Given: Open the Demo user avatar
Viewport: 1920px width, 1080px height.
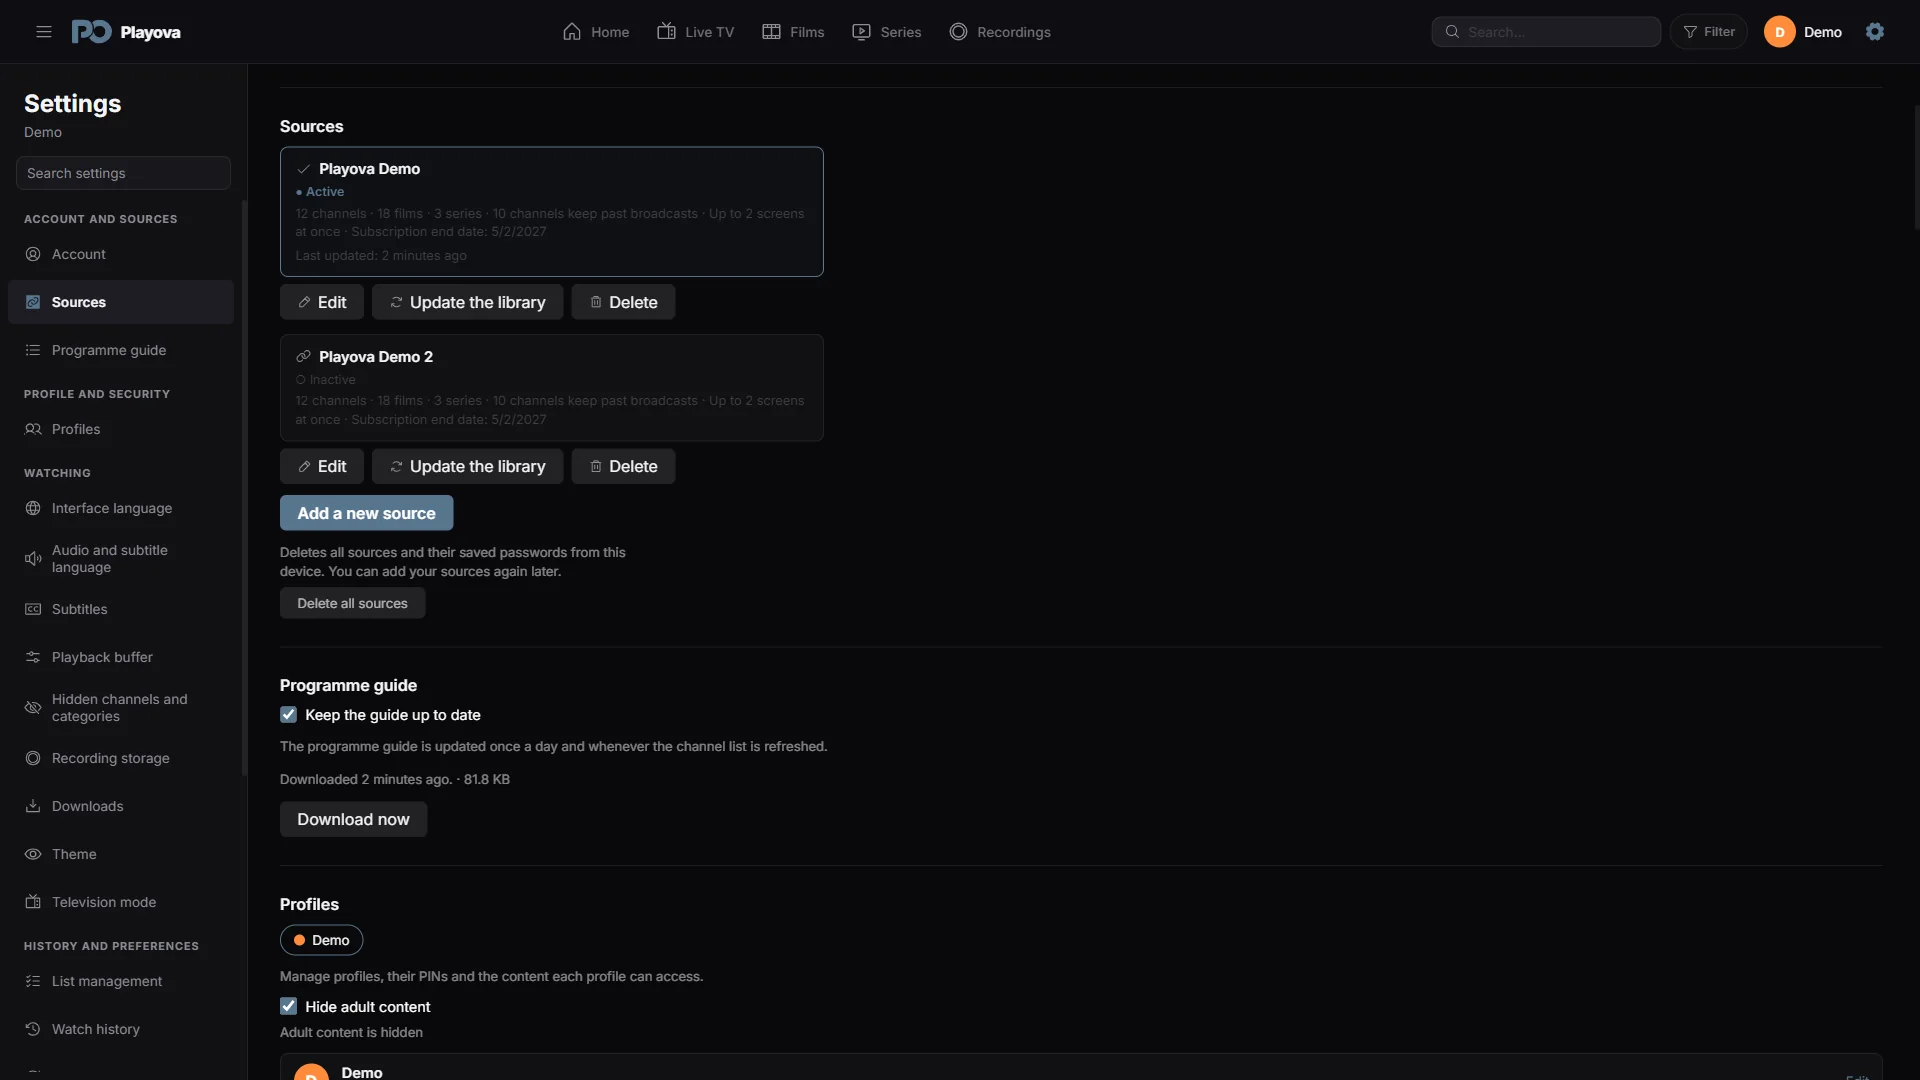Looking at the screenshot, I should pos(1779,32).
